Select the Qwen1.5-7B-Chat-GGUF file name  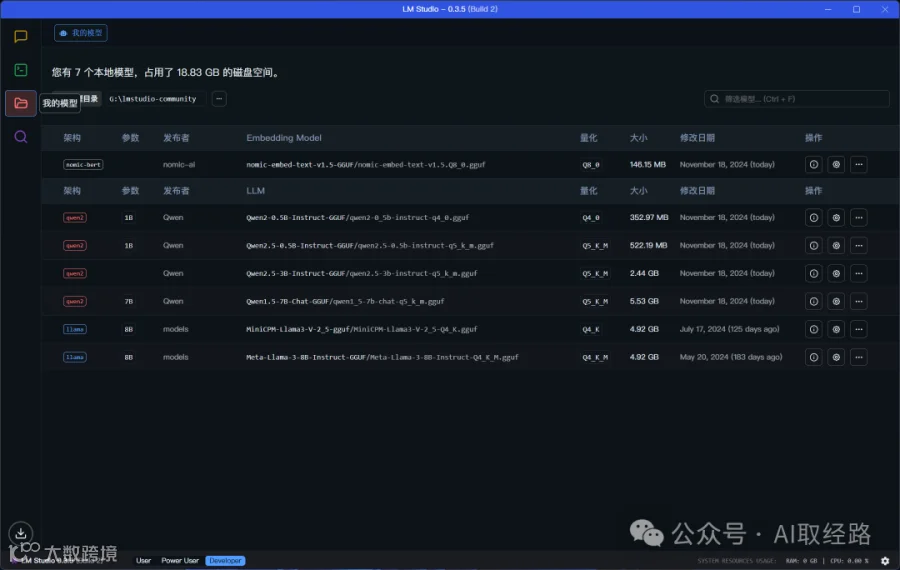tap(345, 301)
